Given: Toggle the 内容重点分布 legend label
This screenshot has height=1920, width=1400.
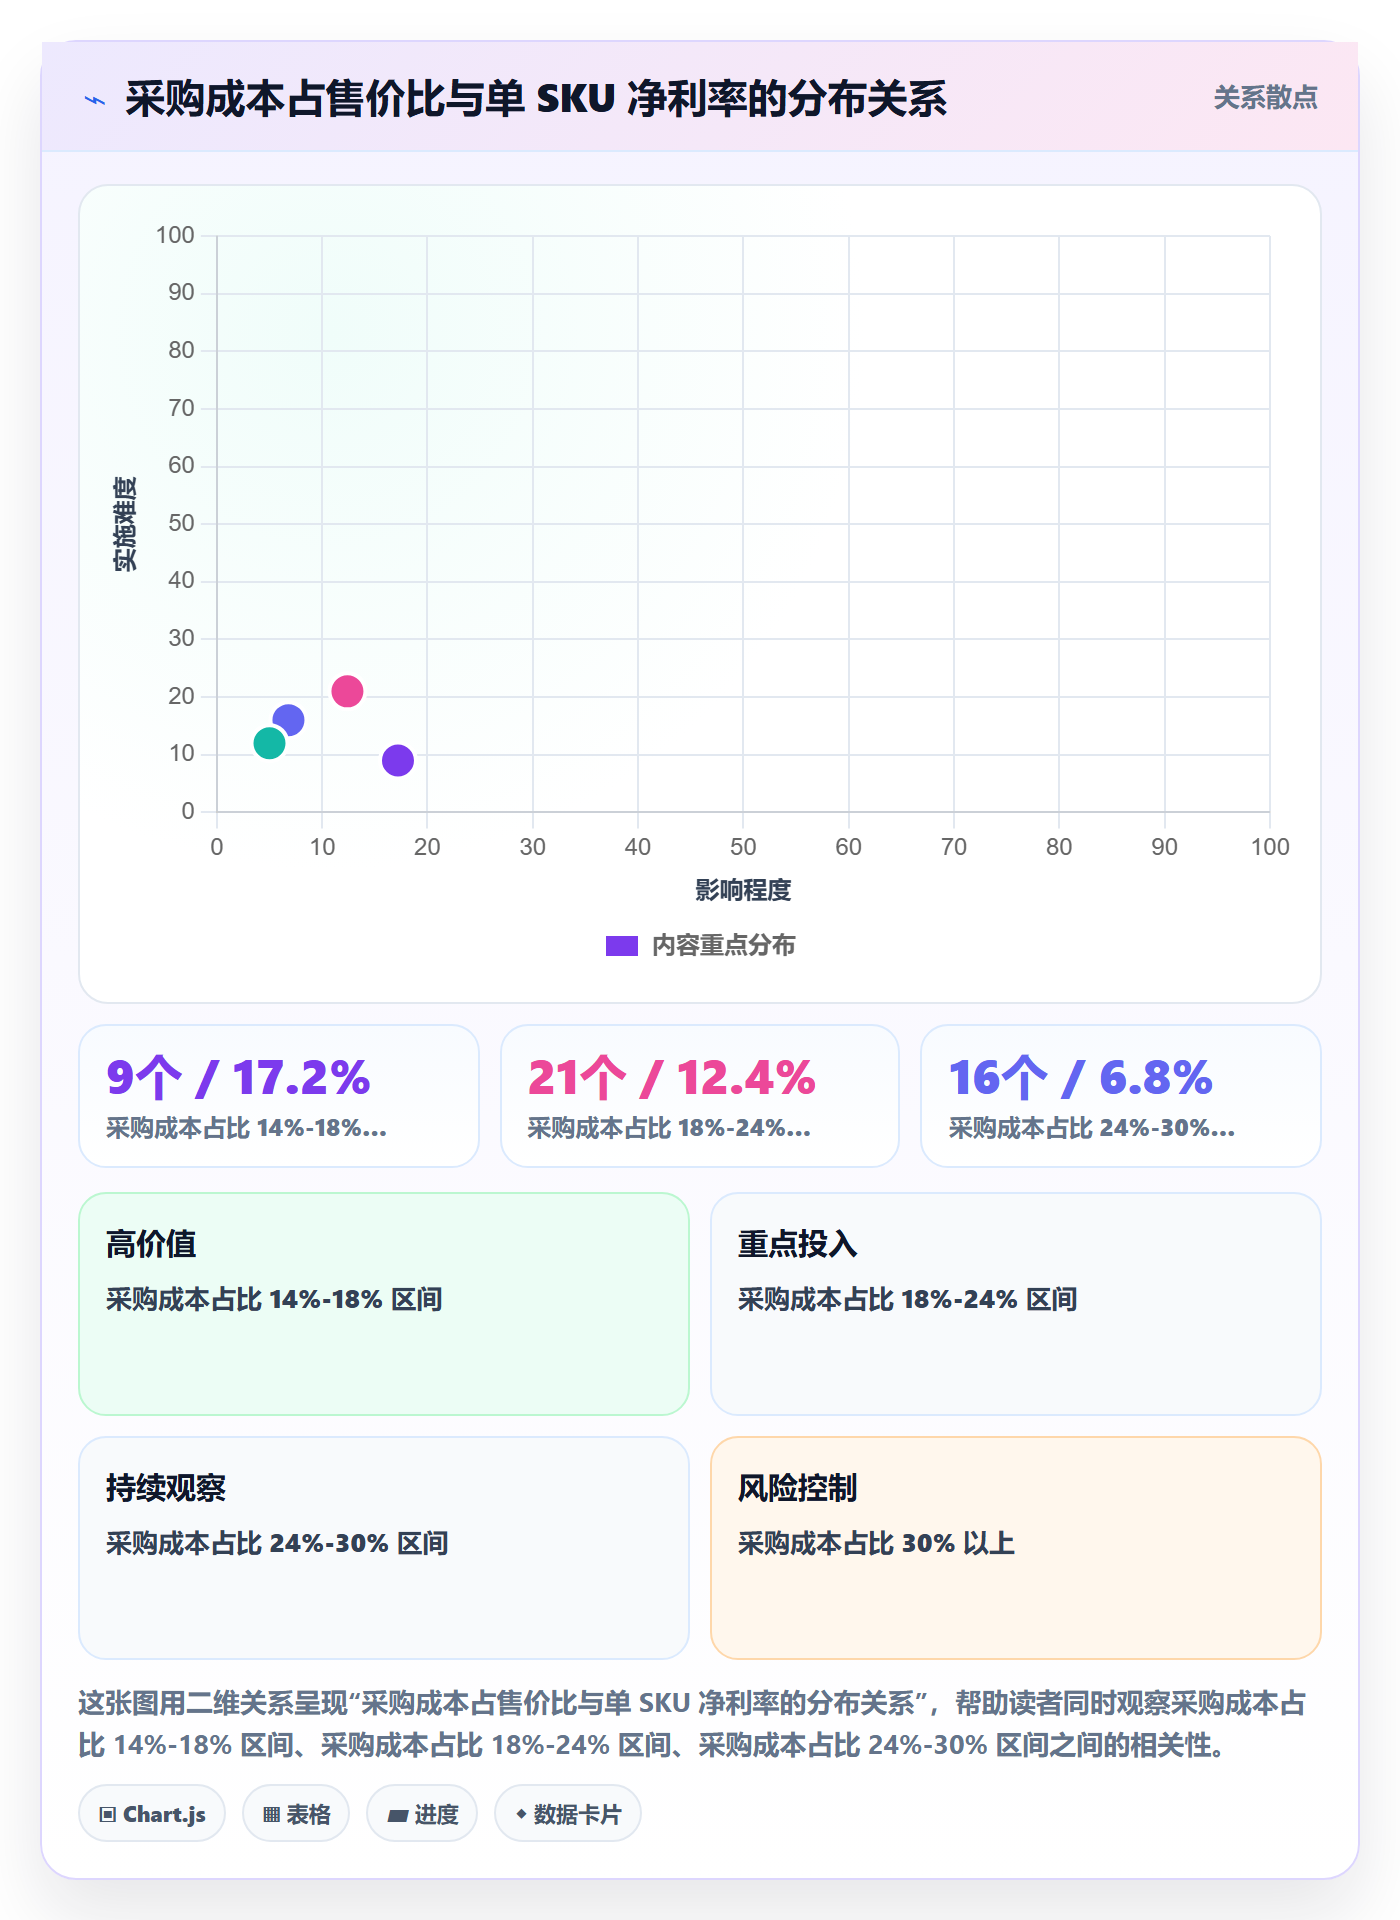Looking at the screenshot, I should click(x=723, y=946).
